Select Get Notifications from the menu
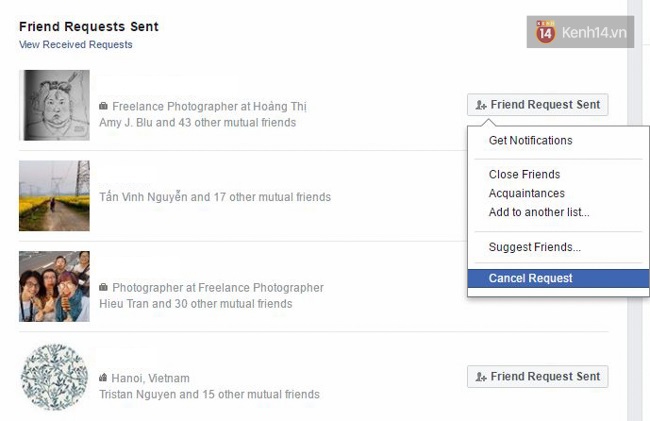The width and height of the screenshot is (650, 421). click(x=530, y=140)
